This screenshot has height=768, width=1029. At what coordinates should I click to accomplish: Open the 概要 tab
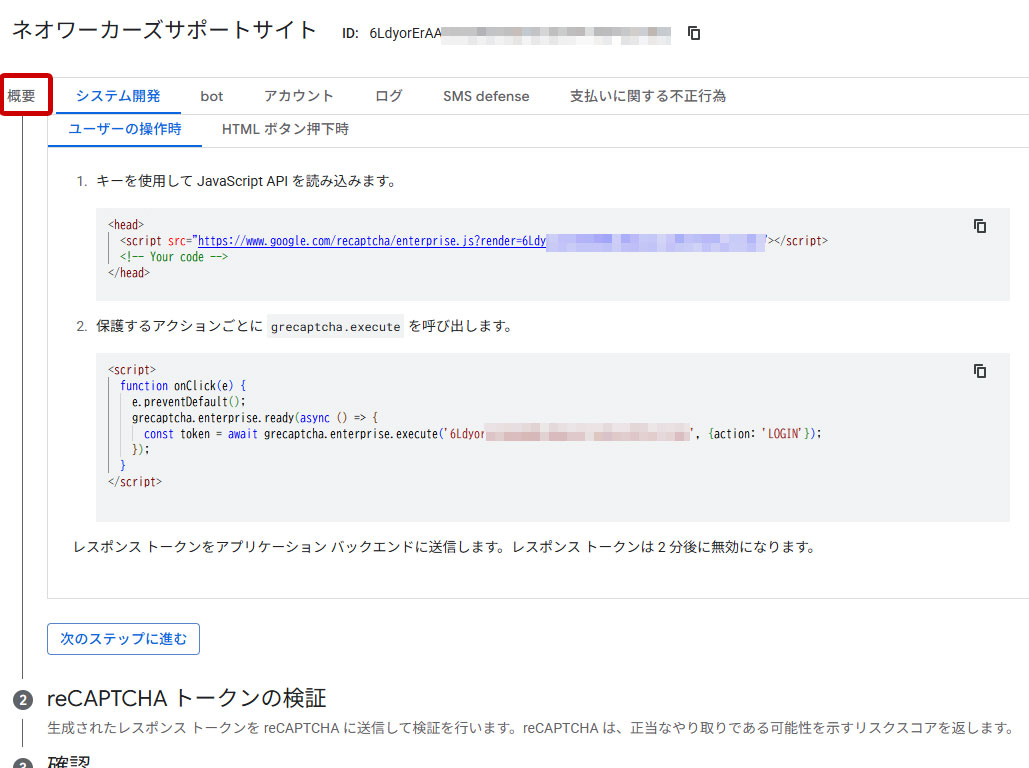tap(22, 96)
